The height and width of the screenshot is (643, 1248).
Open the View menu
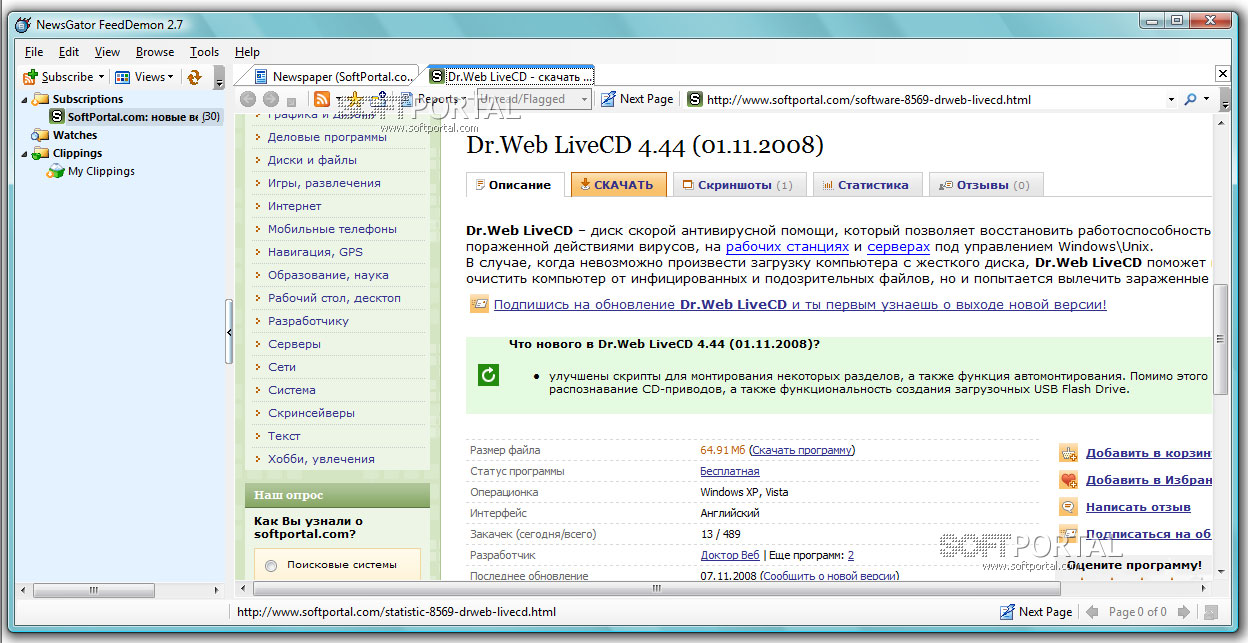pyautogui.click(x=107, y=52)
